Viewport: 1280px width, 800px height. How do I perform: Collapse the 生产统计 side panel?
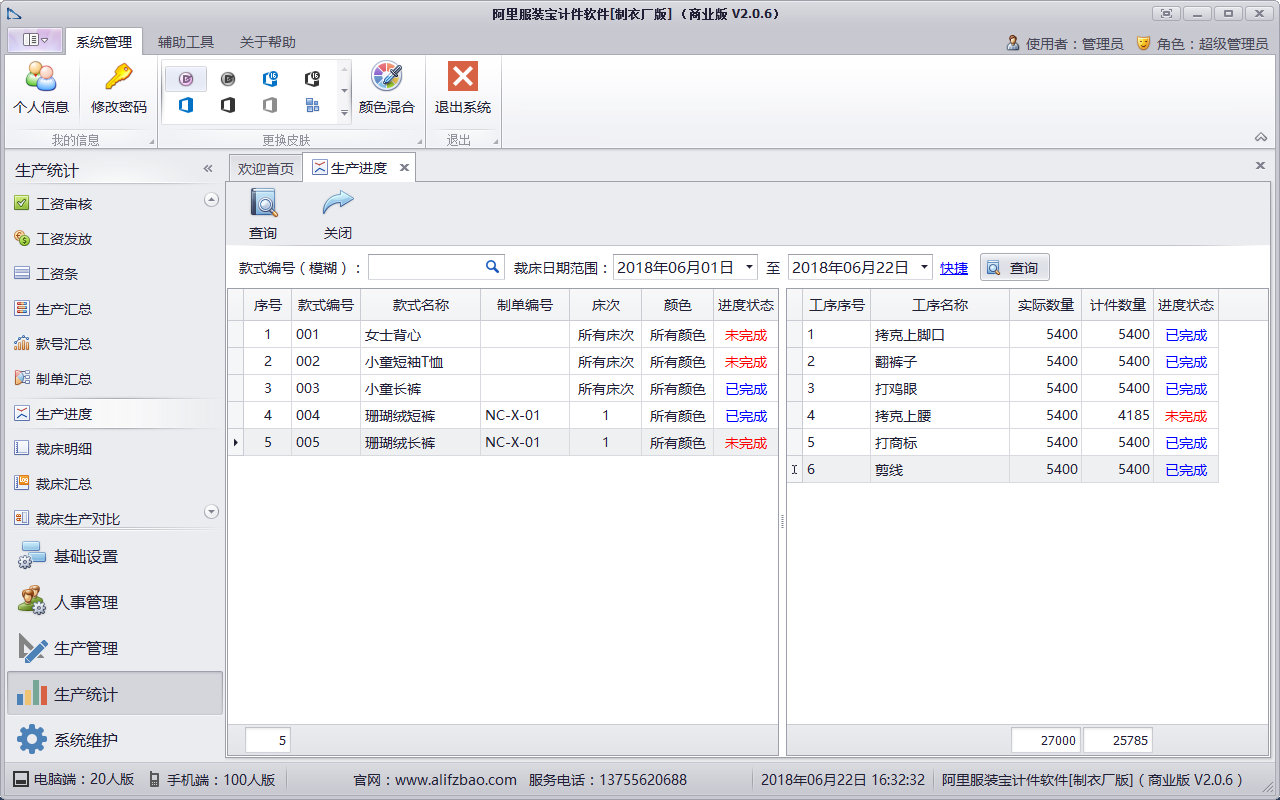pyautogui.click(x=208, y=169)
